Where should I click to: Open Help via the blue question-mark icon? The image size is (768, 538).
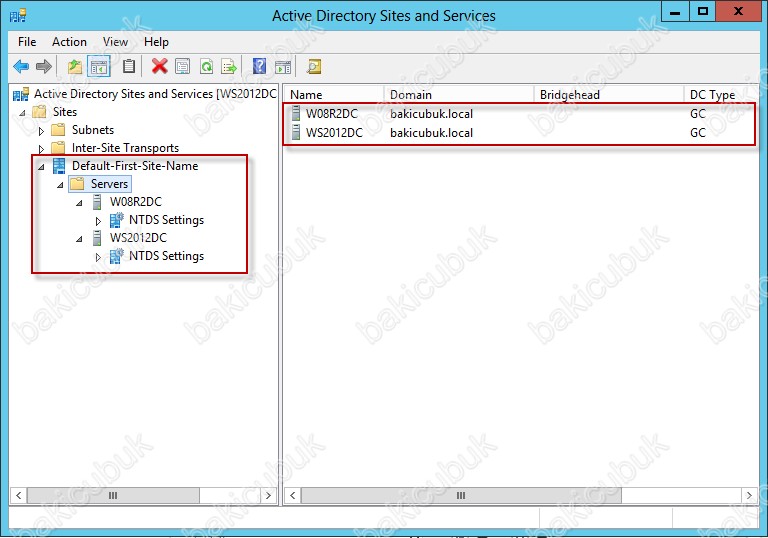coord(259,66)
